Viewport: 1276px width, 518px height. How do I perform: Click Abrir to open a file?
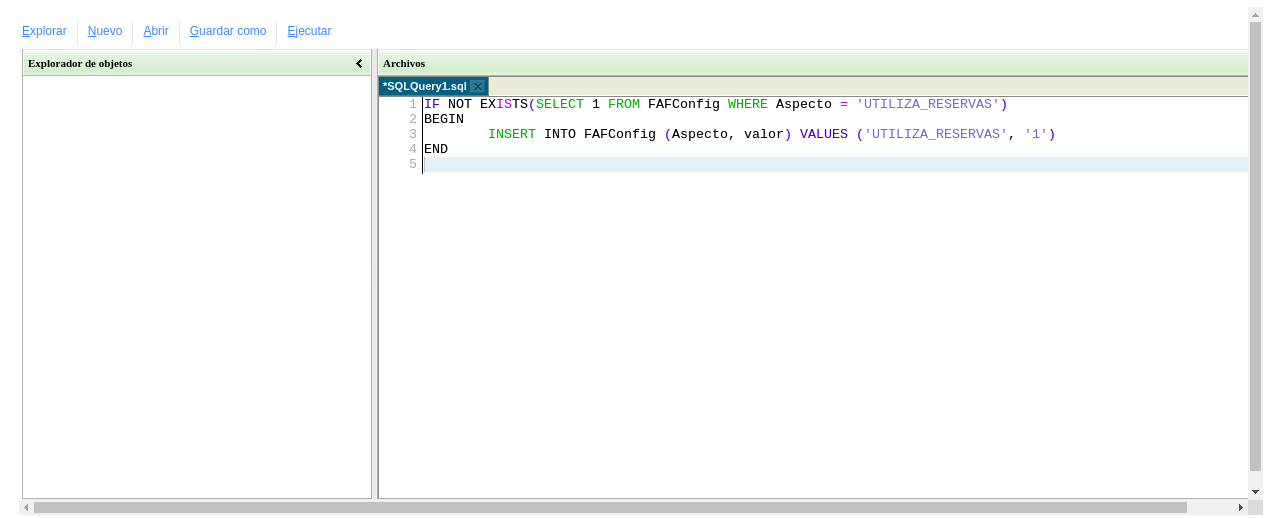tap(156, 31)
